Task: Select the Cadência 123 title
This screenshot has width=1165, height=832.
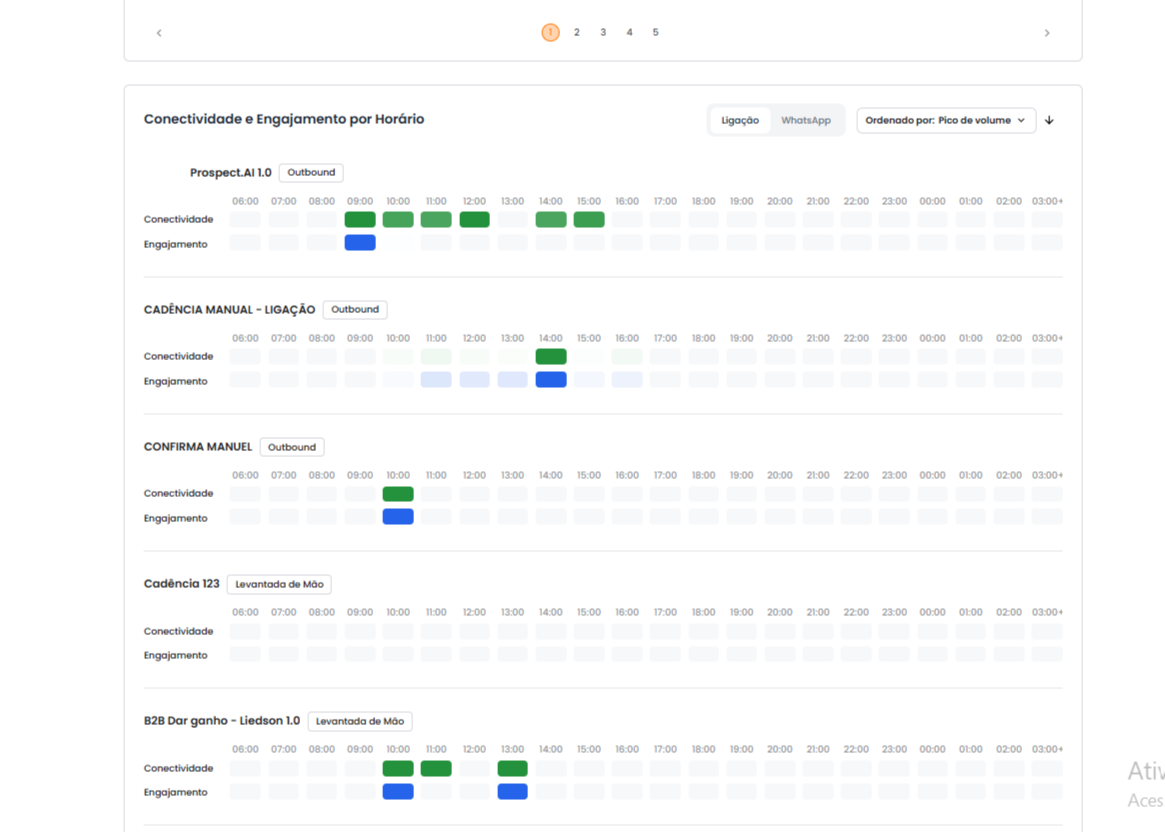Action: tap(182, 584)
